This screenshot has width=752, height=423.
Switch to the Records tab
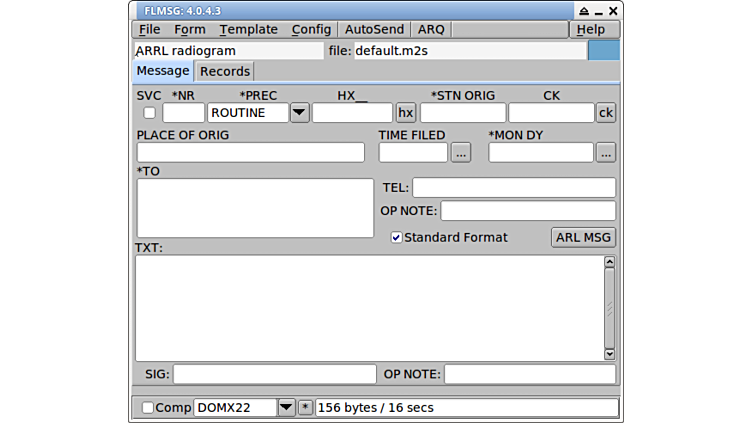[225, 71]
